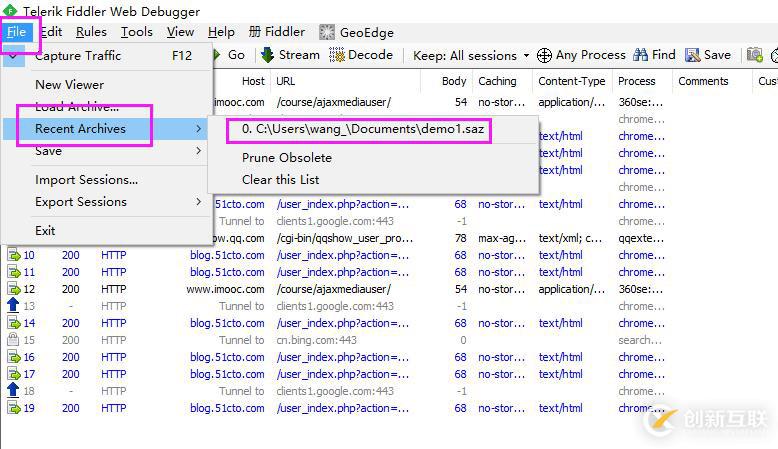This screenshot has height=449, width=778.
Task: Select /cgi-bin/qqshow_user_pro URL cell
Action: (345, 239)
